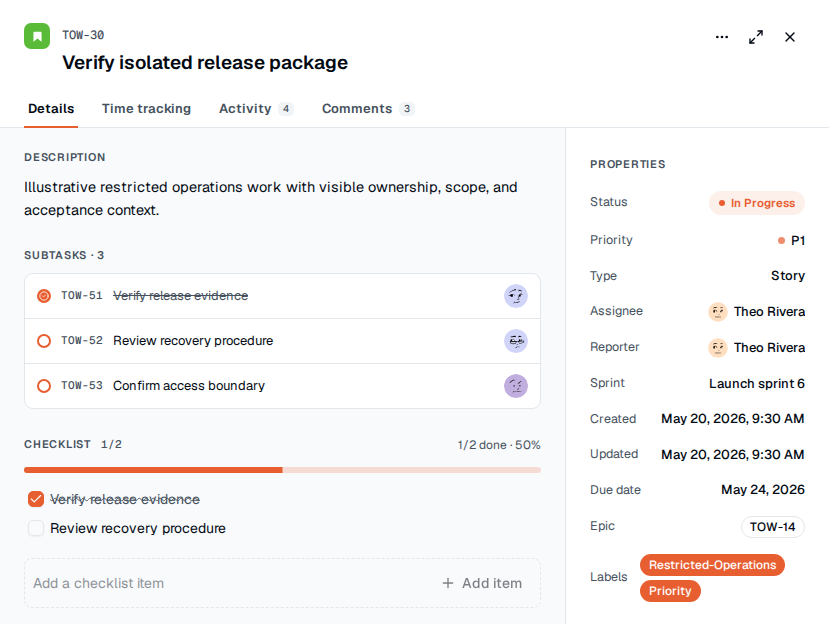
Task: Open Assignee name Theo Rivera
Action: pos(769,311)
